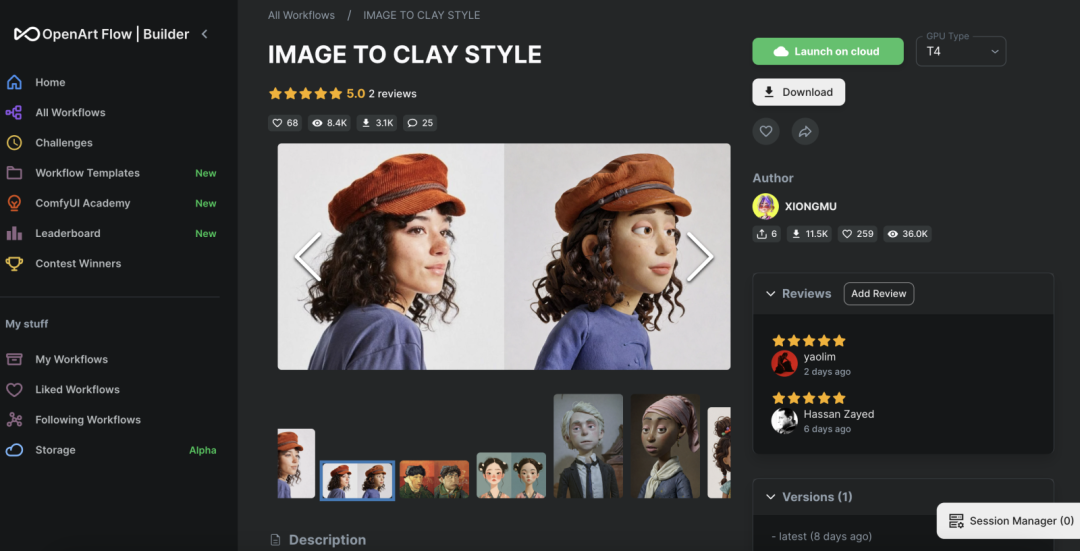Open the XIONGMU author profile name
Image resolution: width=1080 pixels, height=551 pixels.
(x=811, y=206)
